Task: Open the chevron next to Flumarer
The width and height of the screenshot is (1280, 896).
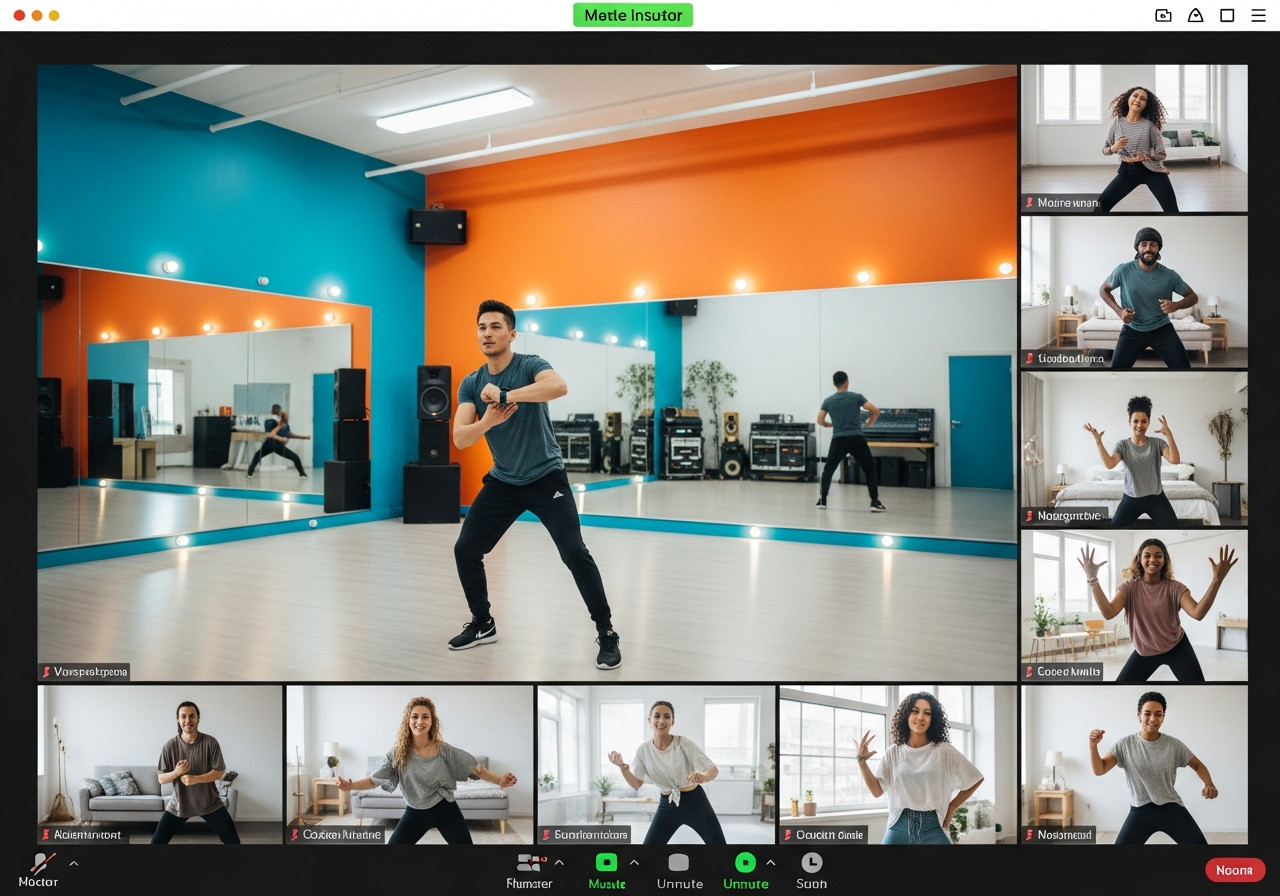Action: (559, 863)
